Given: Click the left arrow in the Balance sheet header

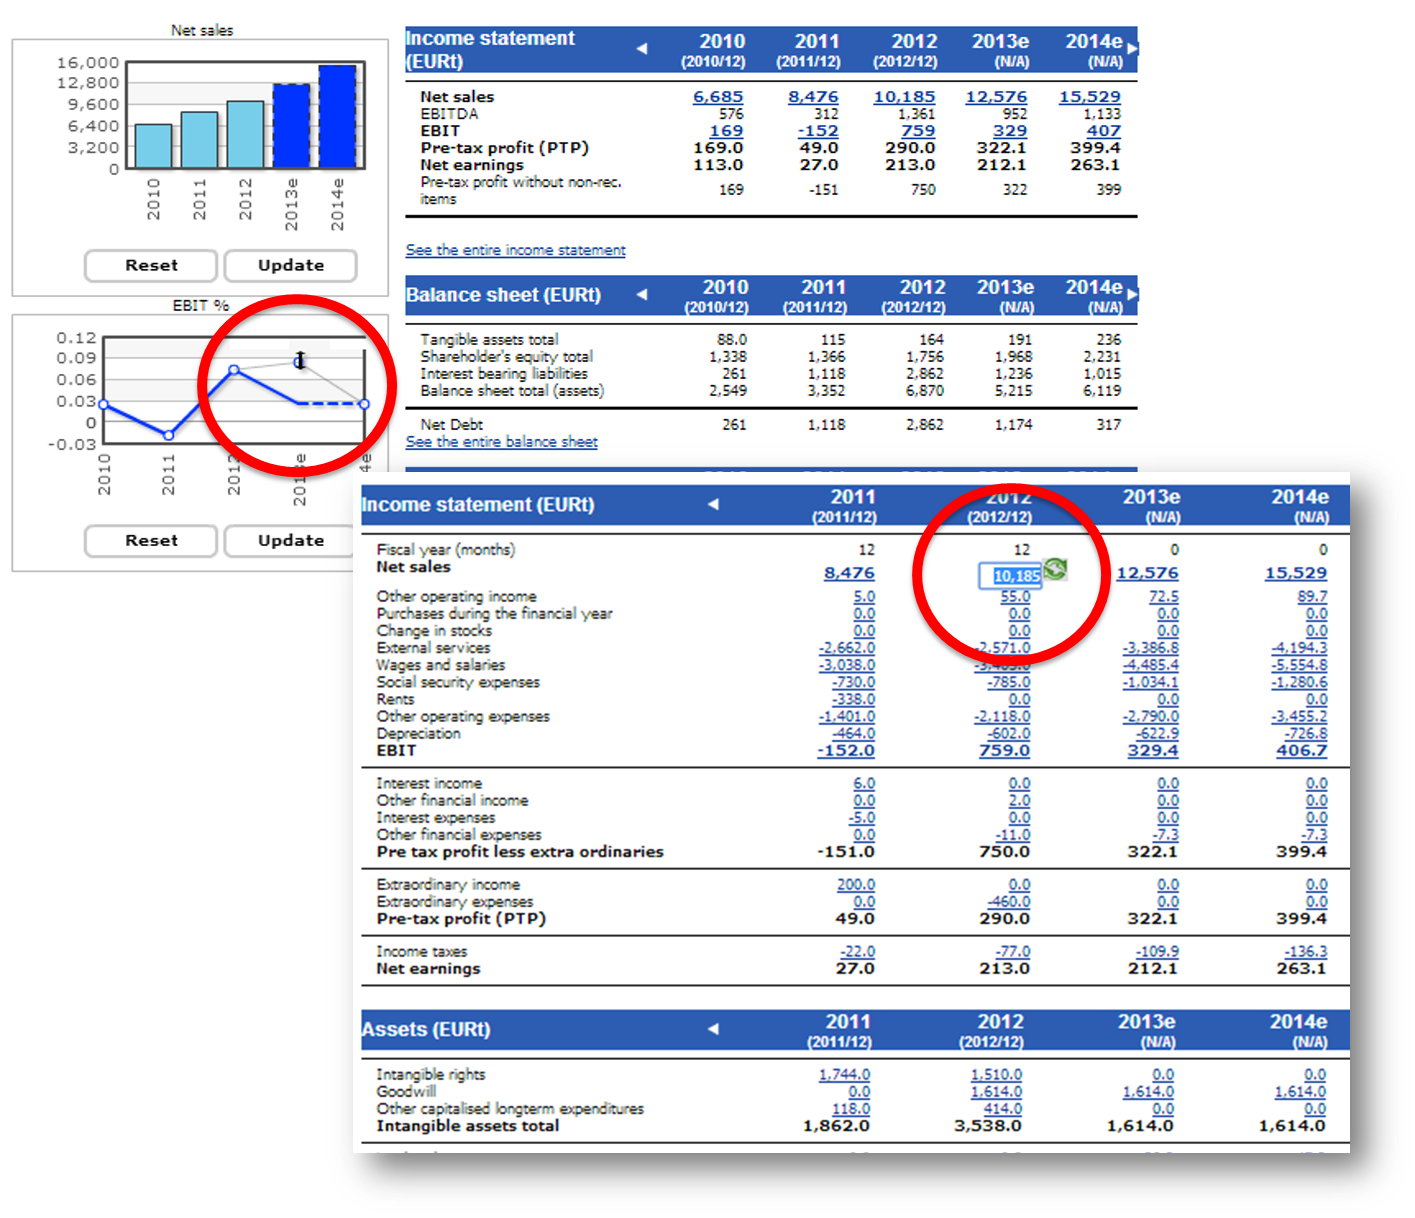Looking at the screenshot, I should [x=642, y=294].
